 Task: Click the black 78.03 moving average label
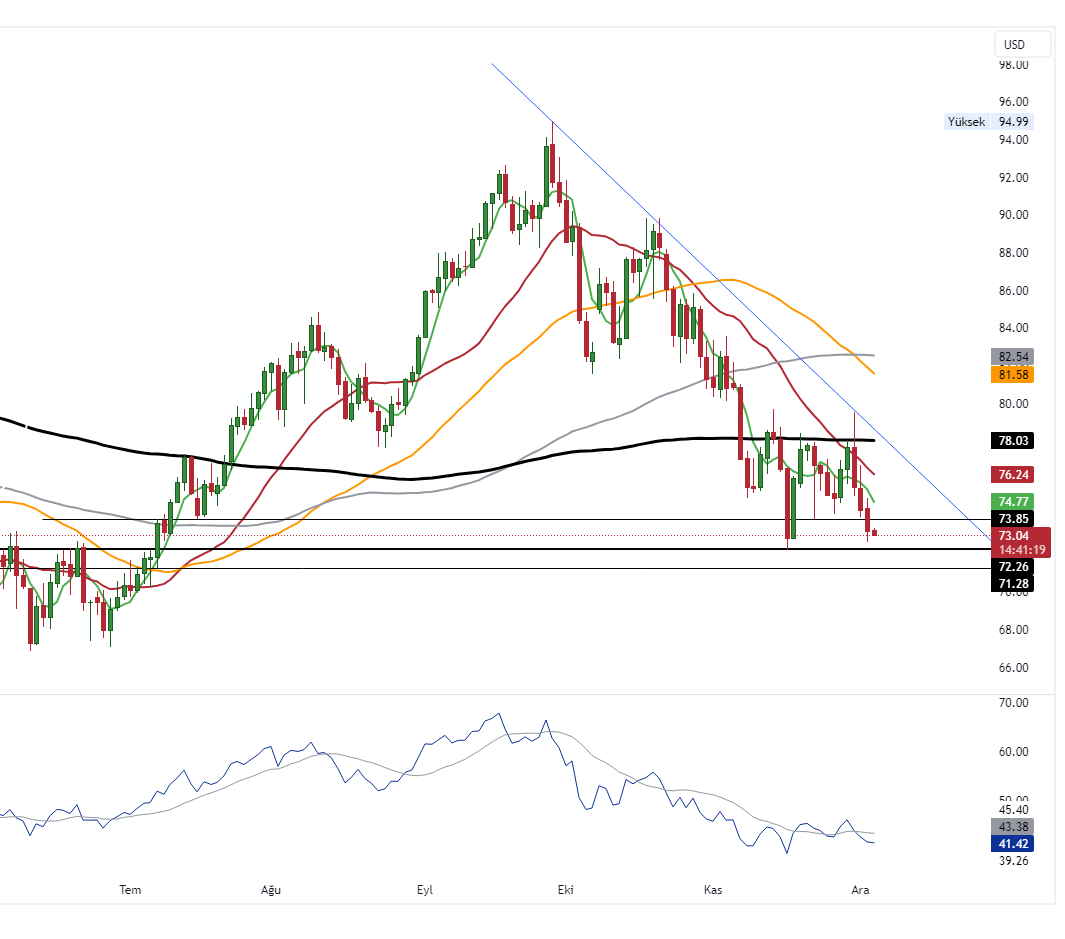[1012, 440]
